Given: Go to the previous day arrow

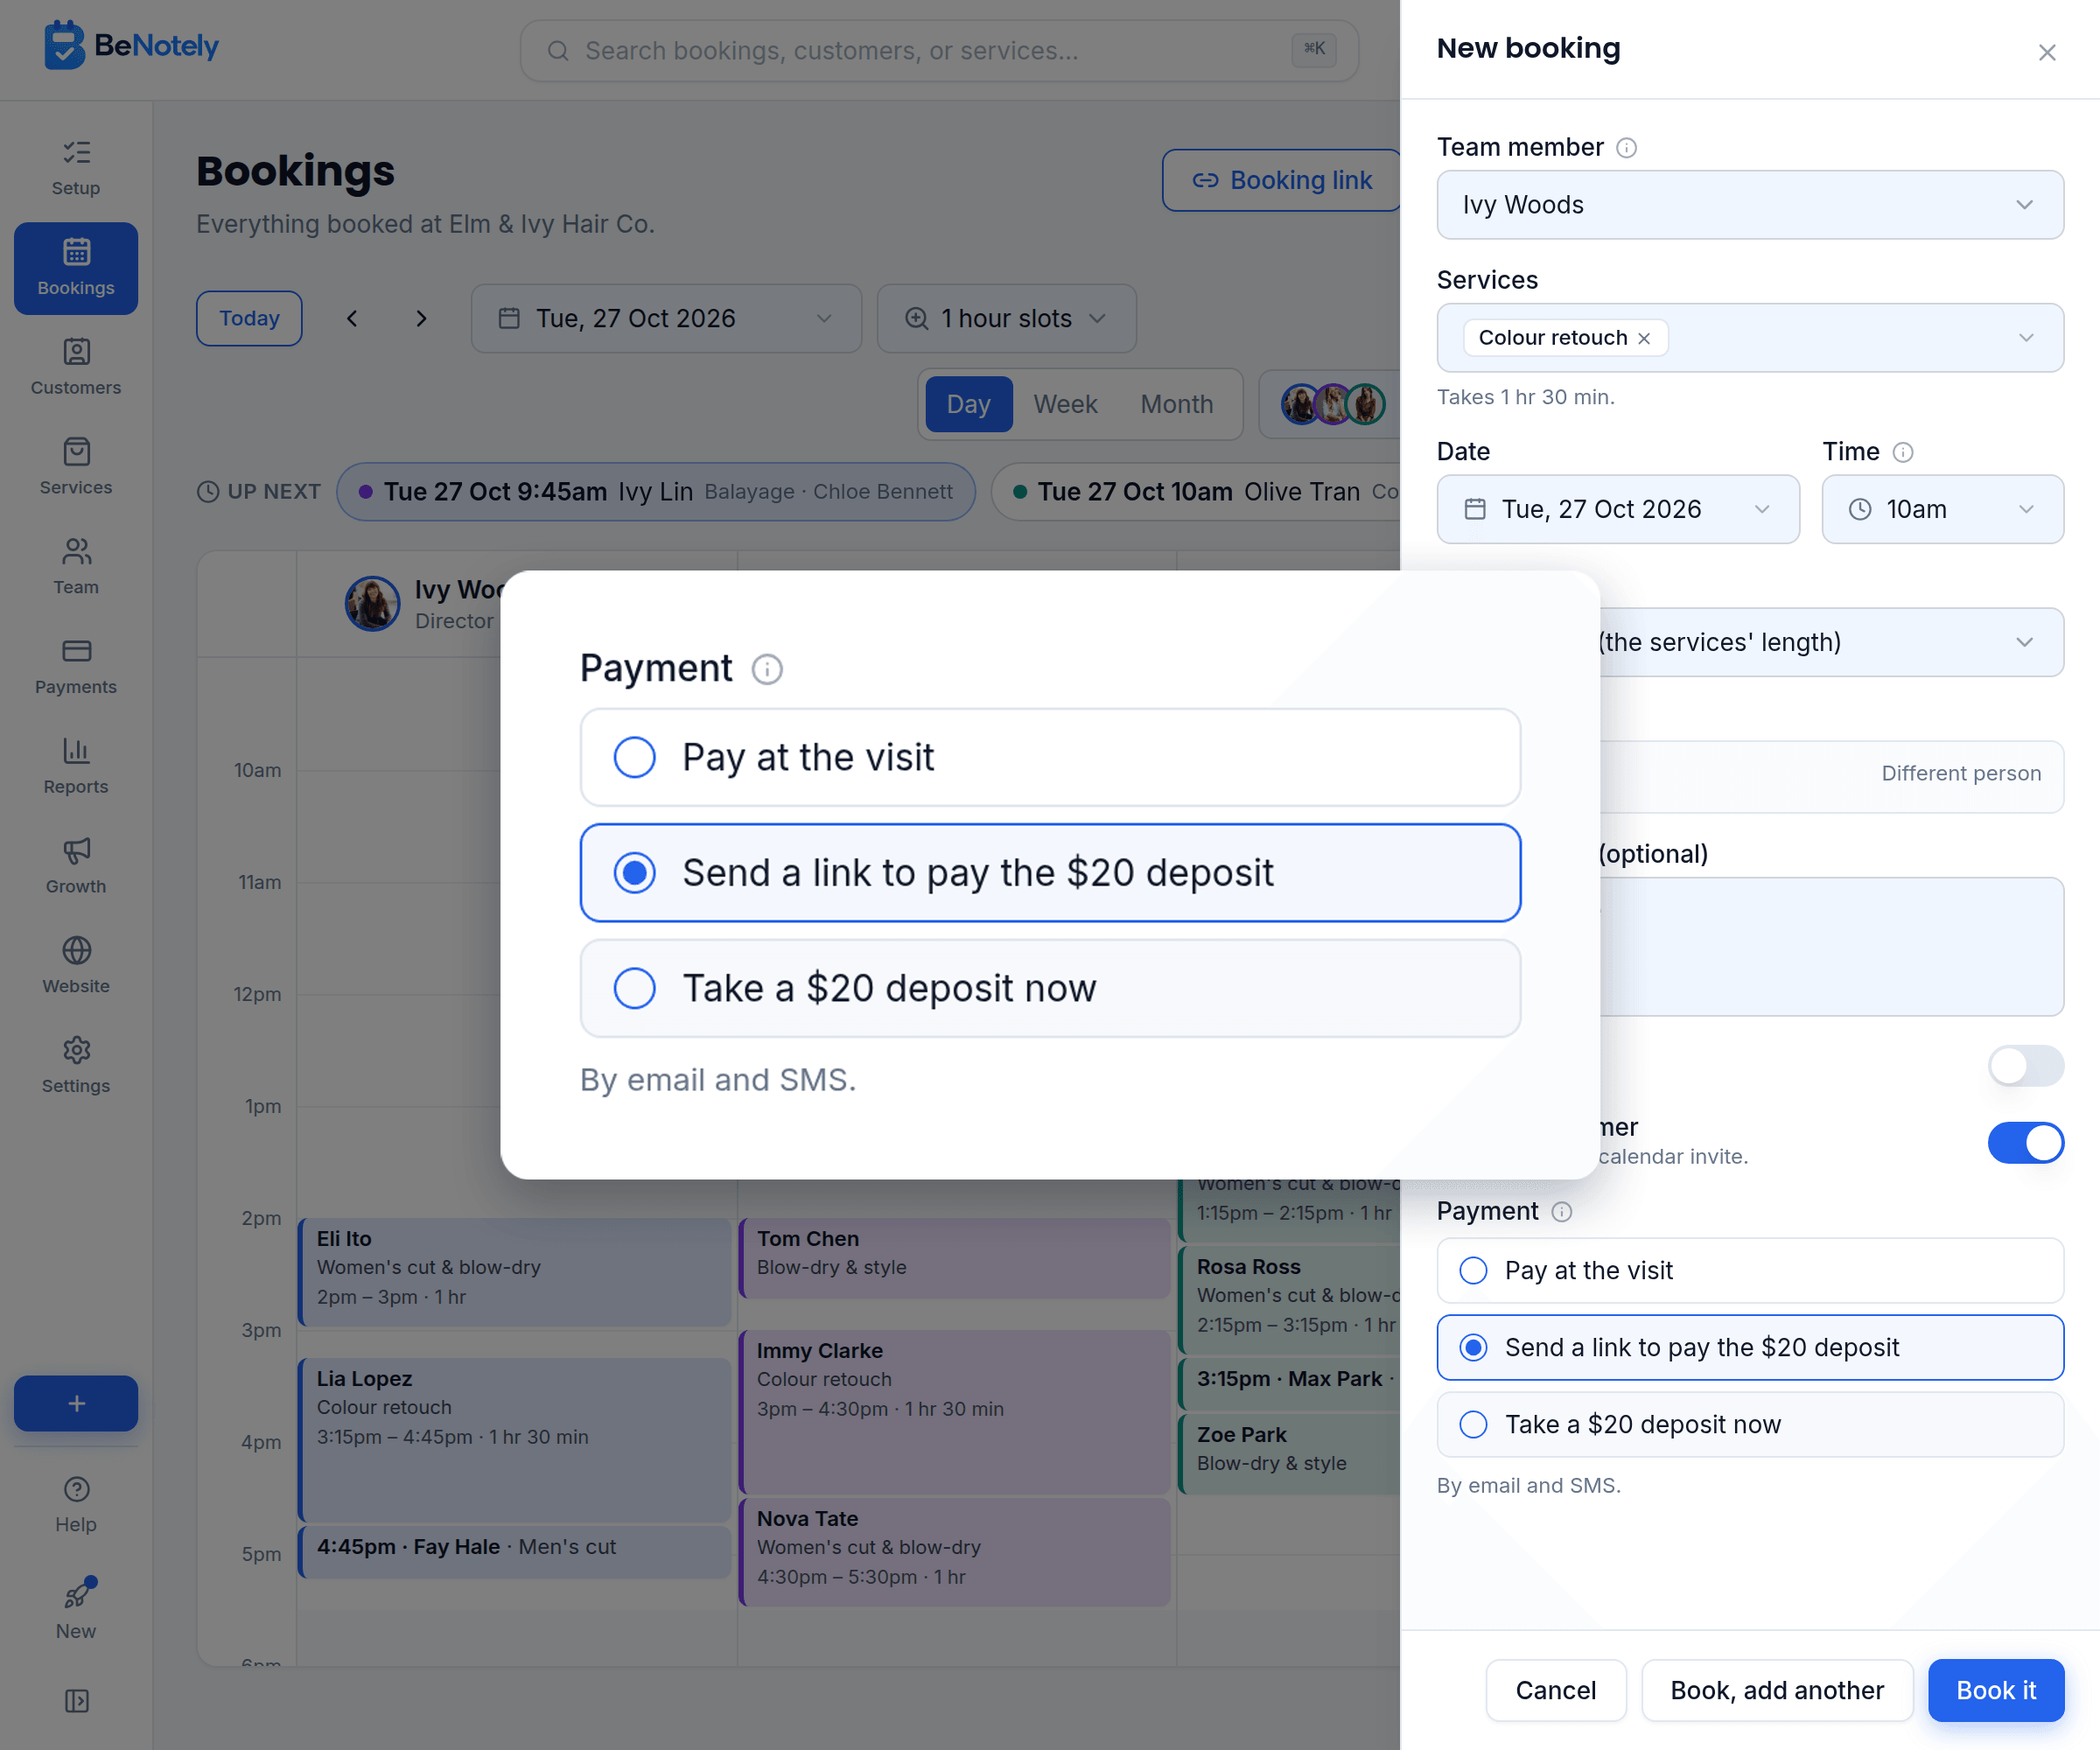Looking at the screenshot, I should (x=352, y=318).
